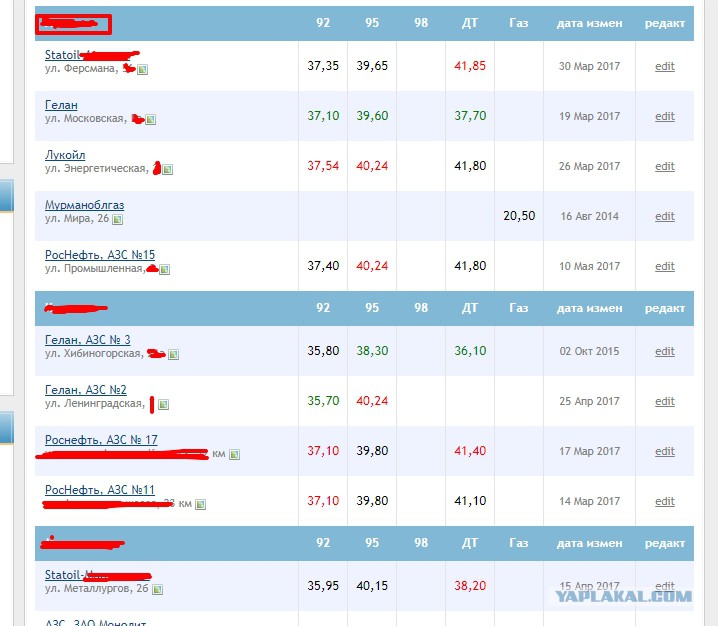Open map icon beside ул. Энергетическая address

(167, 169)
